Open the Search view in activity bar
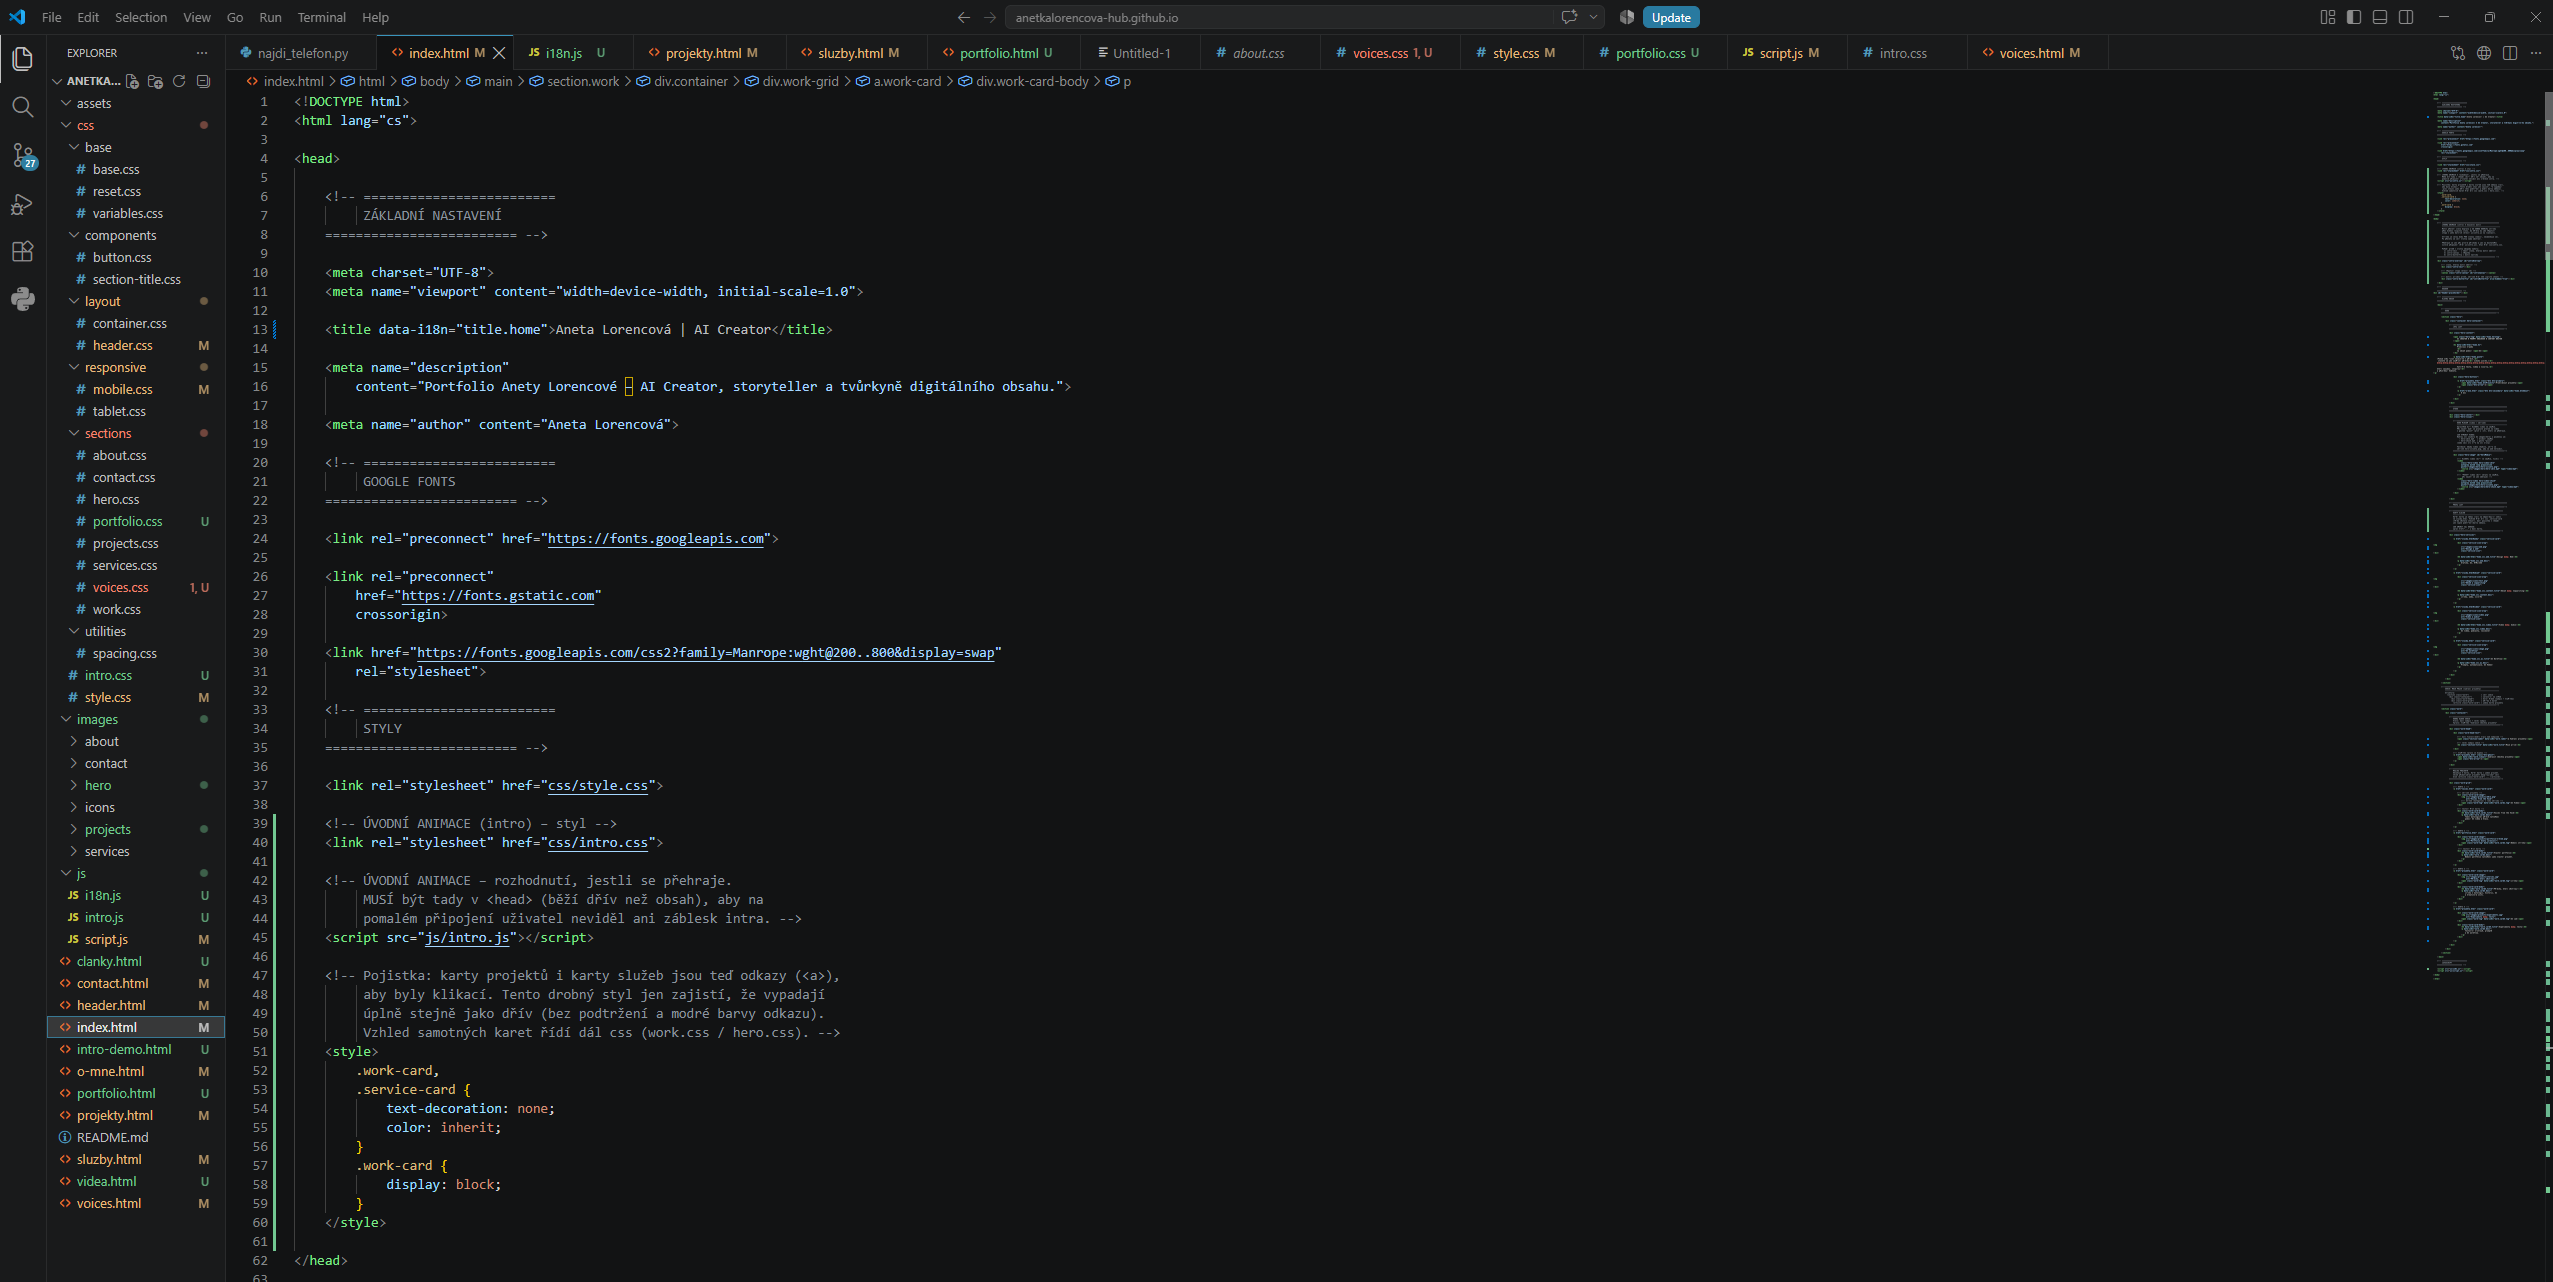2553x1282 pixels. tap(22, 107)
